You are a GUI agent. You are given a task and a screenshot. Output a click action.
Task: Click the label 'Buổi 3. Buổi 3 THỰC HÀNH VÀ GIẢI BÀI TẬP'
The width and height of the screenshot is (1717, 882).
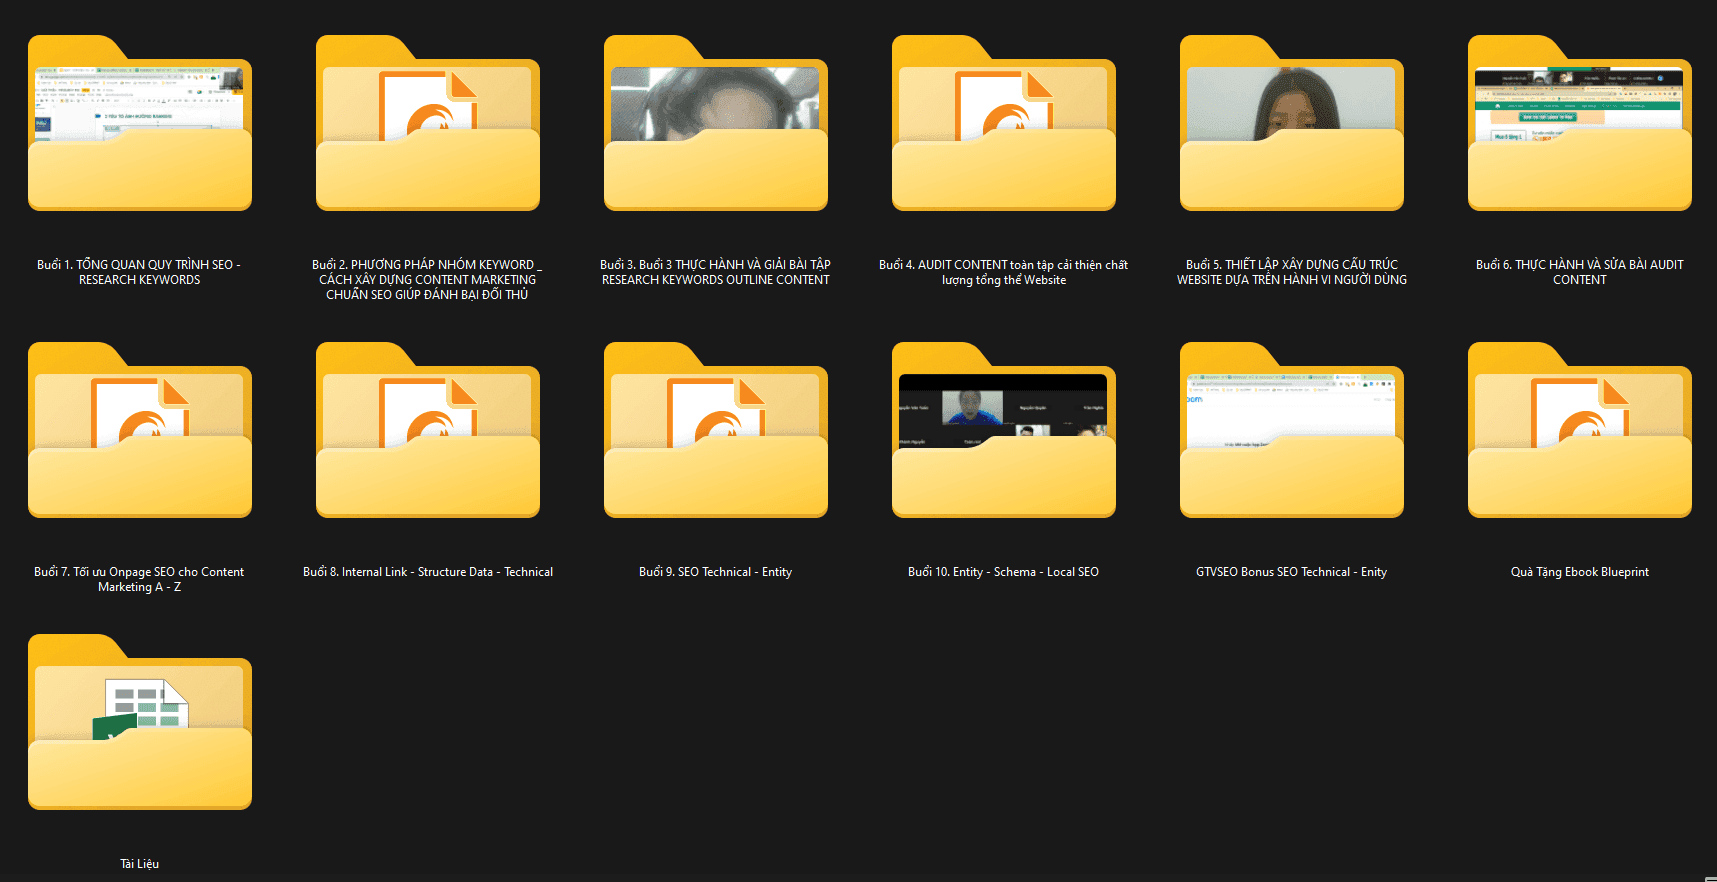click(715, 272)
